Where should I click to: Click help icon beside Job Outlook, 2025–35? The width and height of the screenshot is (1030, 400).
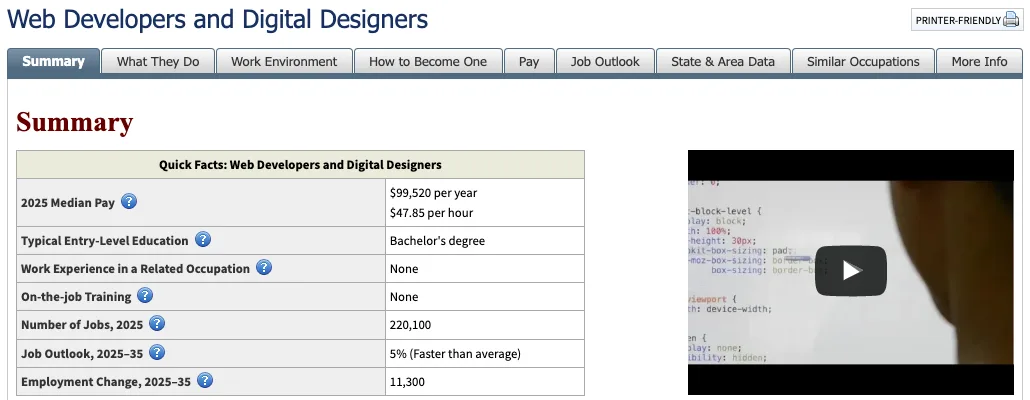click(157, 353)
